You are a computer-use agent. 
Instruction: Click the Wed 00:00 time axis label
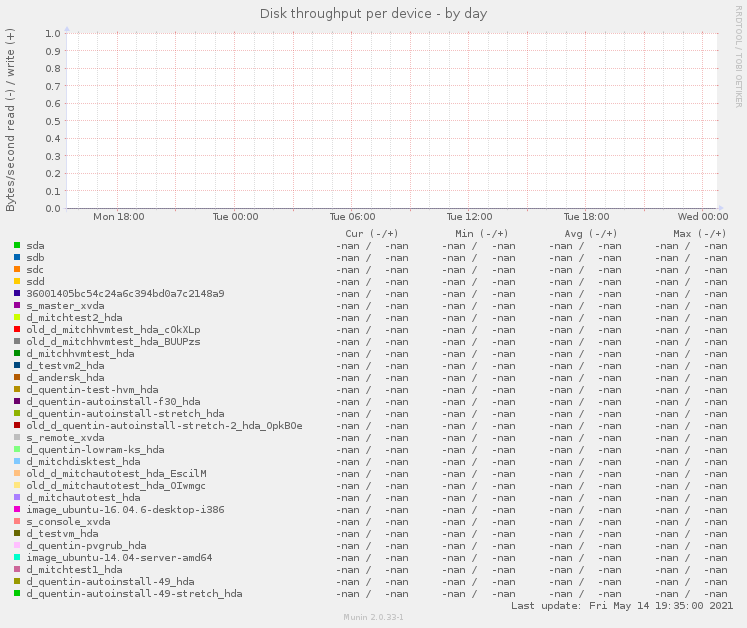click(x=702, y=216)
